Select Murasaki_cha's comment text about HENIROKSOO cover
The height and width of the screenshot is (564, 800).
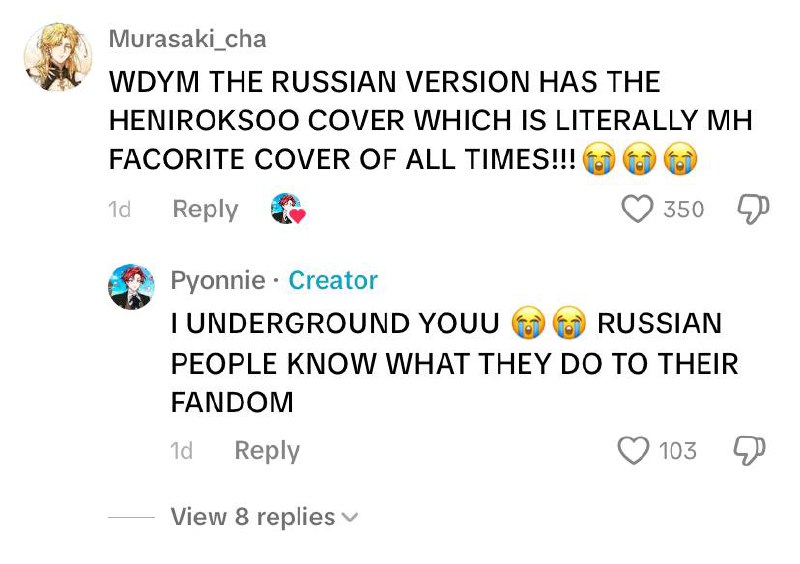click(x=431, y=120)
